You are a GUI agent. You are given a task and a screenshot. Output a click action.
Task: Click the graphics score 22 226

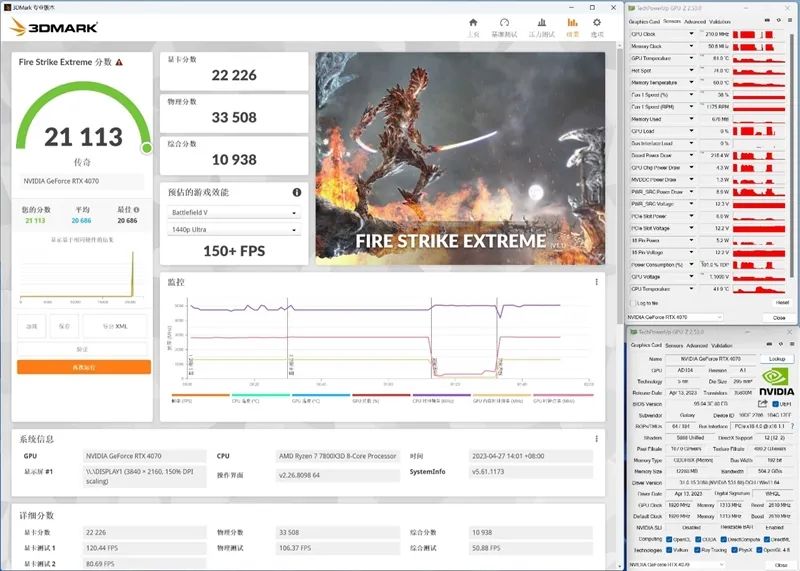pyautogui.click(x=234, y=76)
